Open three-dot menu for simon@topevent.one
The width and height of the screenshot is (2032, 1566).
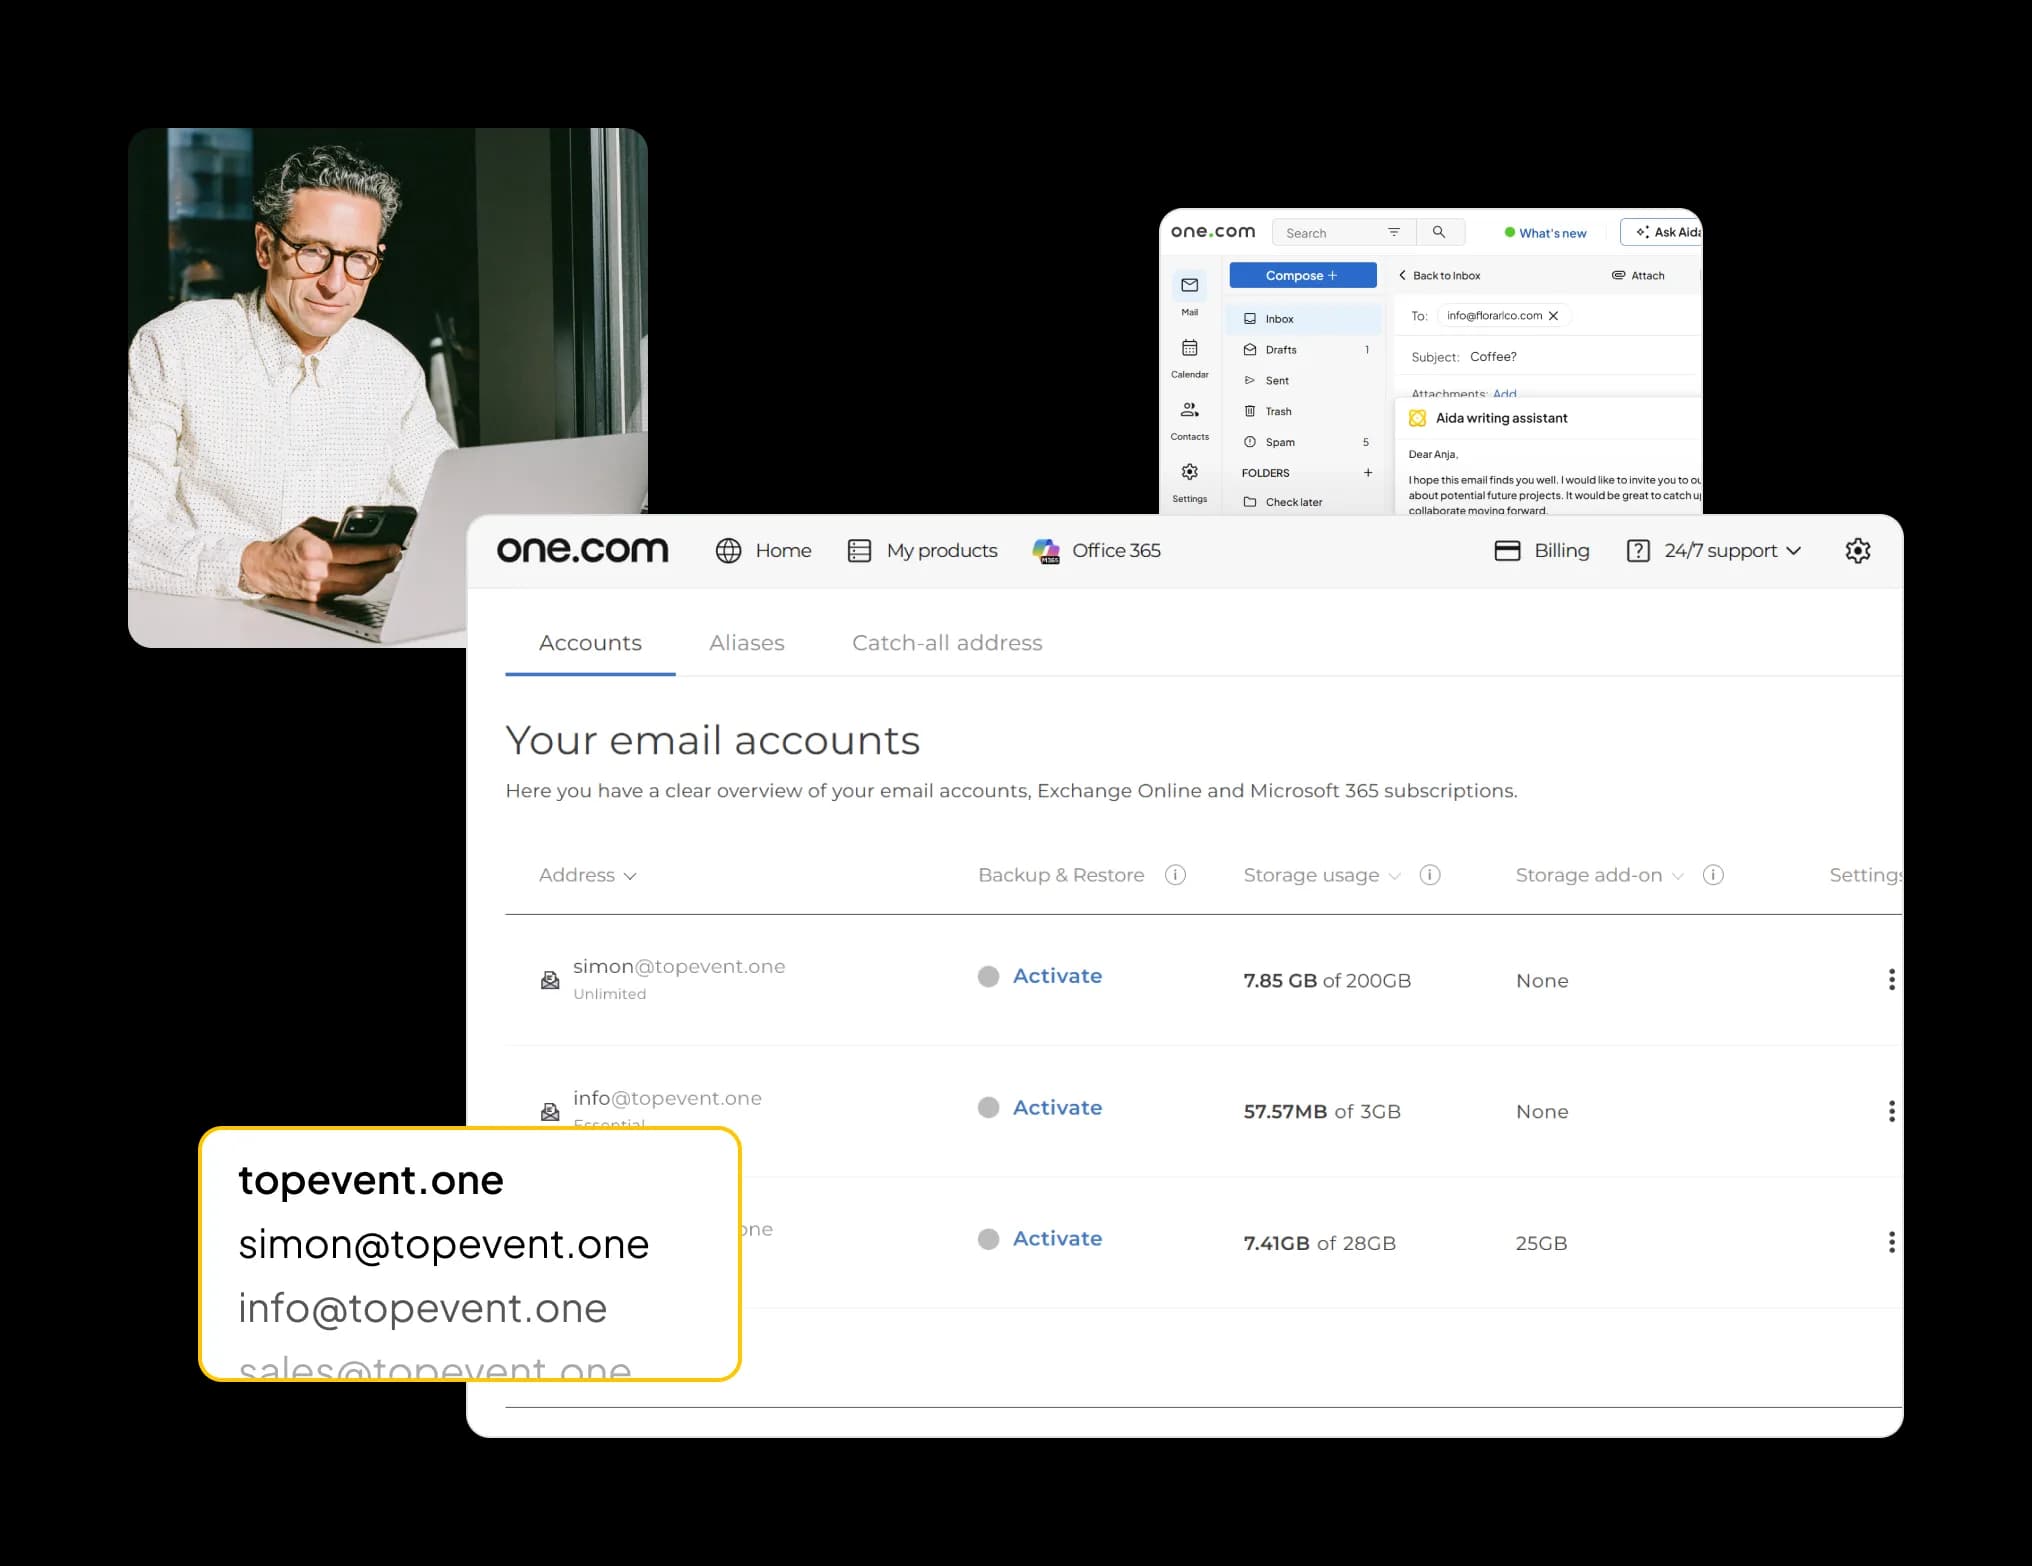1891,980
